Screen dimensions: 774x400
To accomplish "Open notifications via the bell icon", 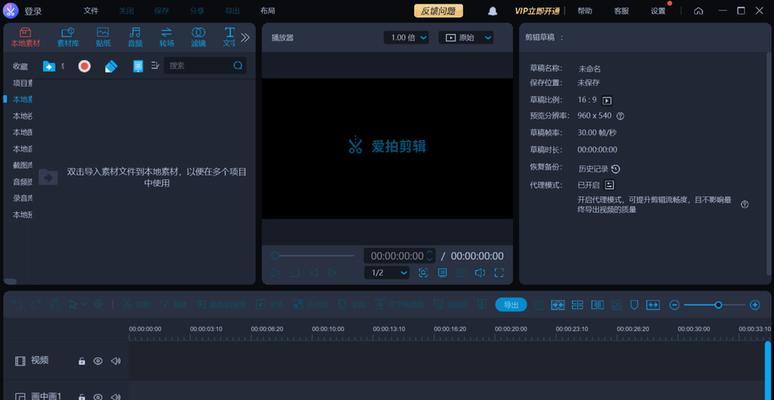I will pyautogui.click(x=492, y=11).
